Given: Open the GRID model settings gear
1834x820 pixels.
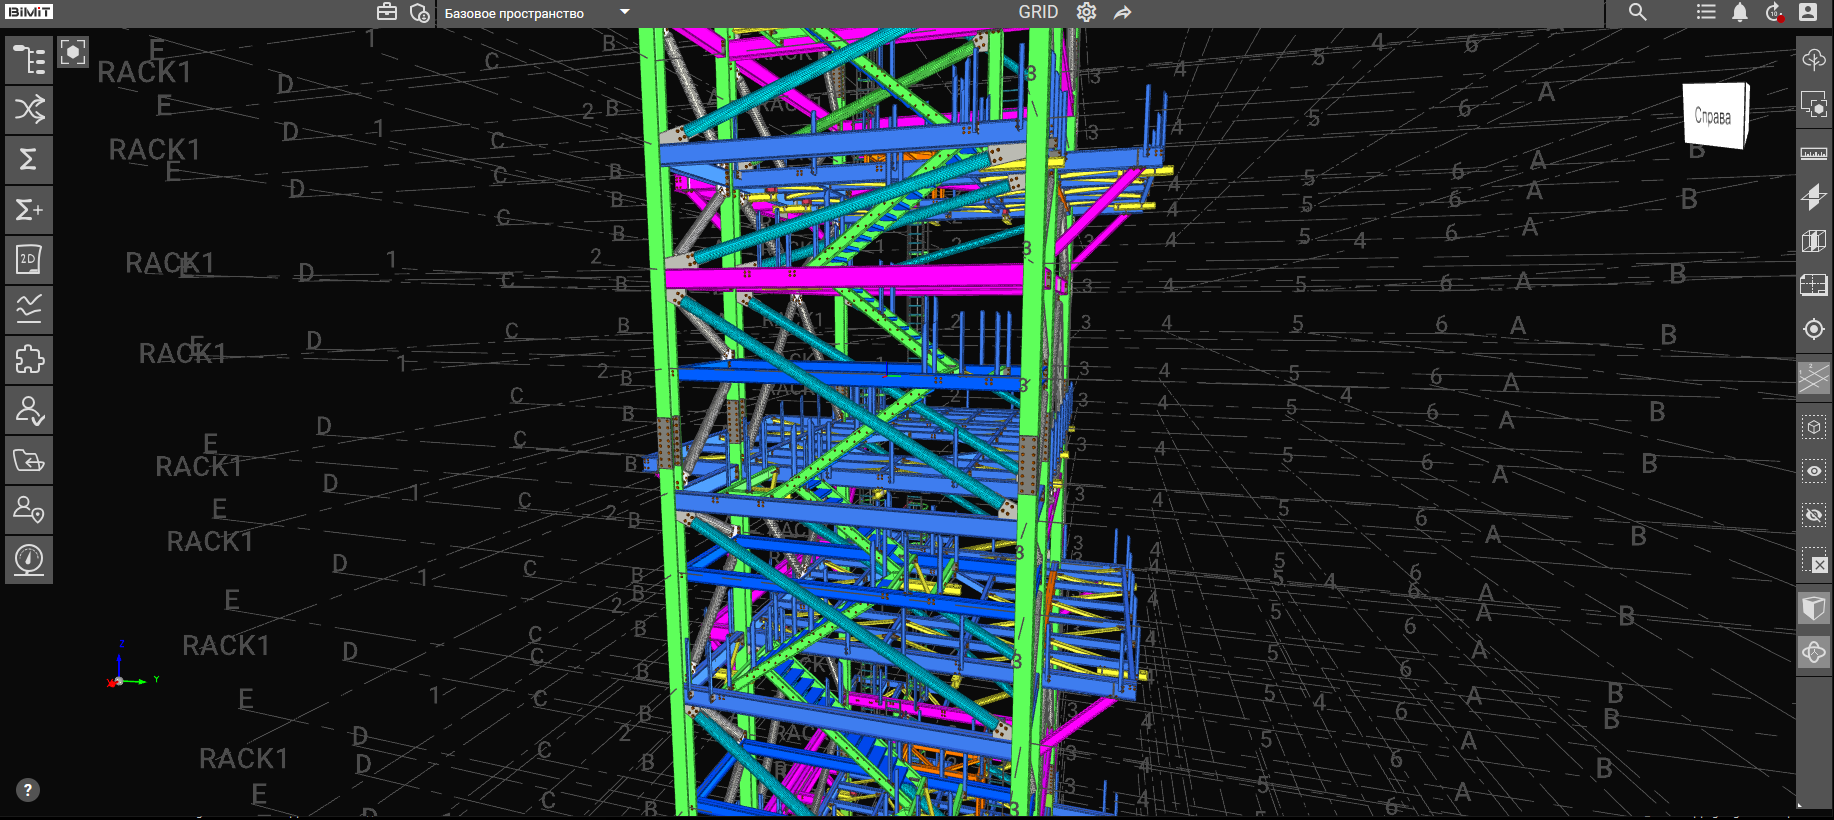Looking at the screenshot, I should (1086, 12).
